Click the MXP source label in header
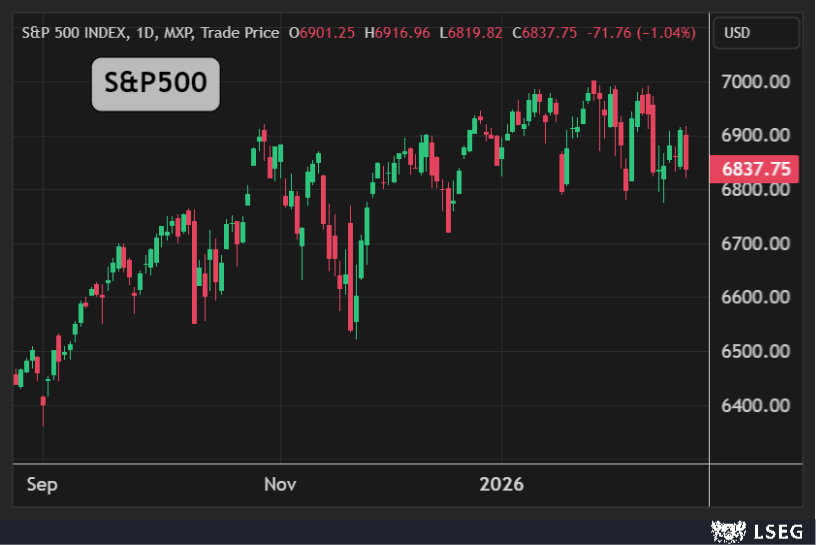Image resolution: width=816 pixels, height=545 pixels. click(182, 33)
